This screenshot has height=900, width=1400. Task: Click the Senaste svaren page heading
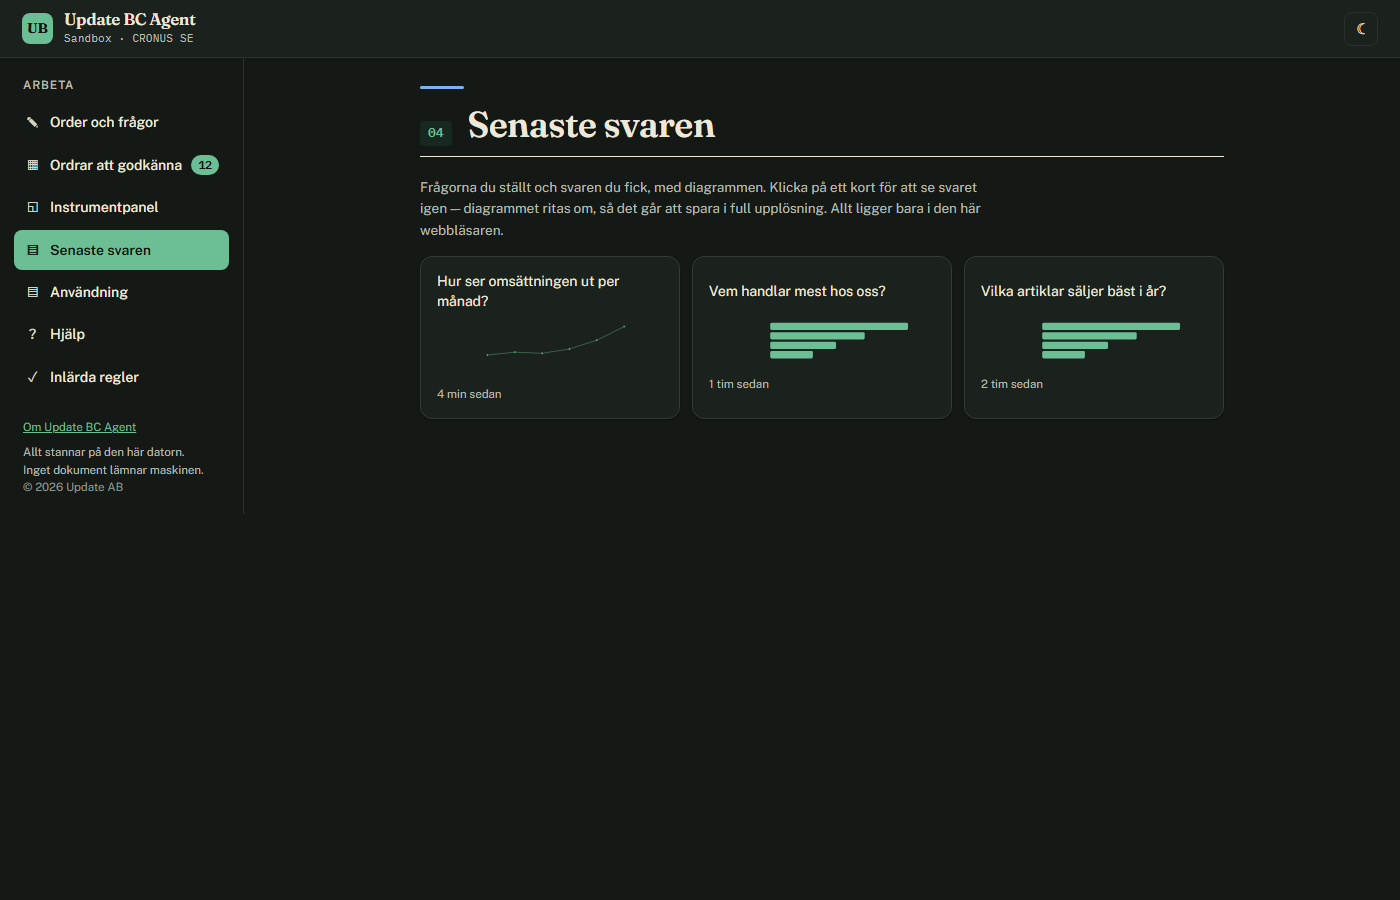coord(592,125)
